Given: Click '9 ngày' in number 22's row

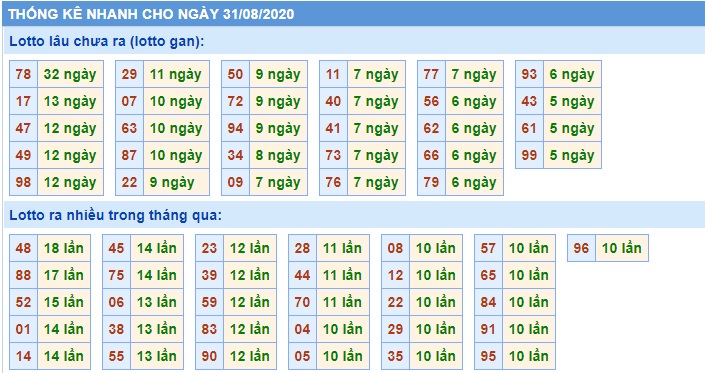Looking at the screenshot, I should pos(177,182).
